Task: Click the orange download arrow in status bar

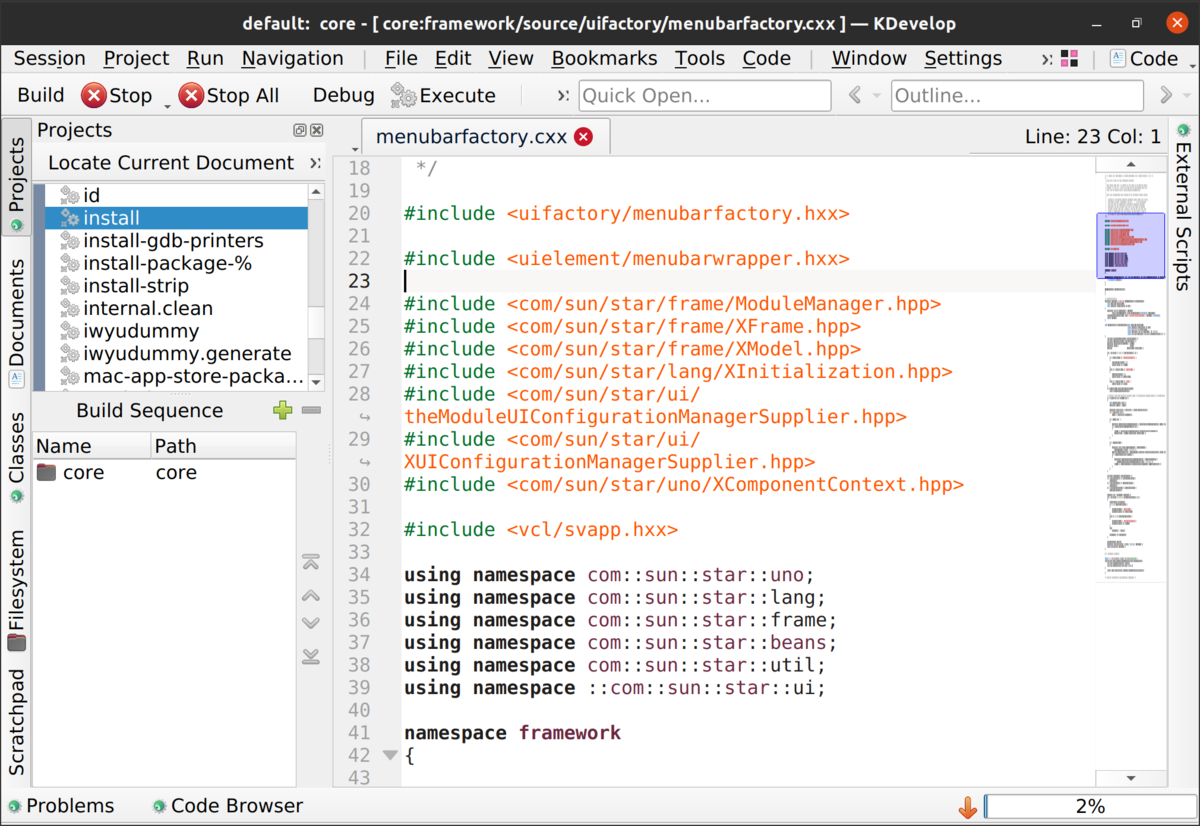Action: click(x=967, y=806)
